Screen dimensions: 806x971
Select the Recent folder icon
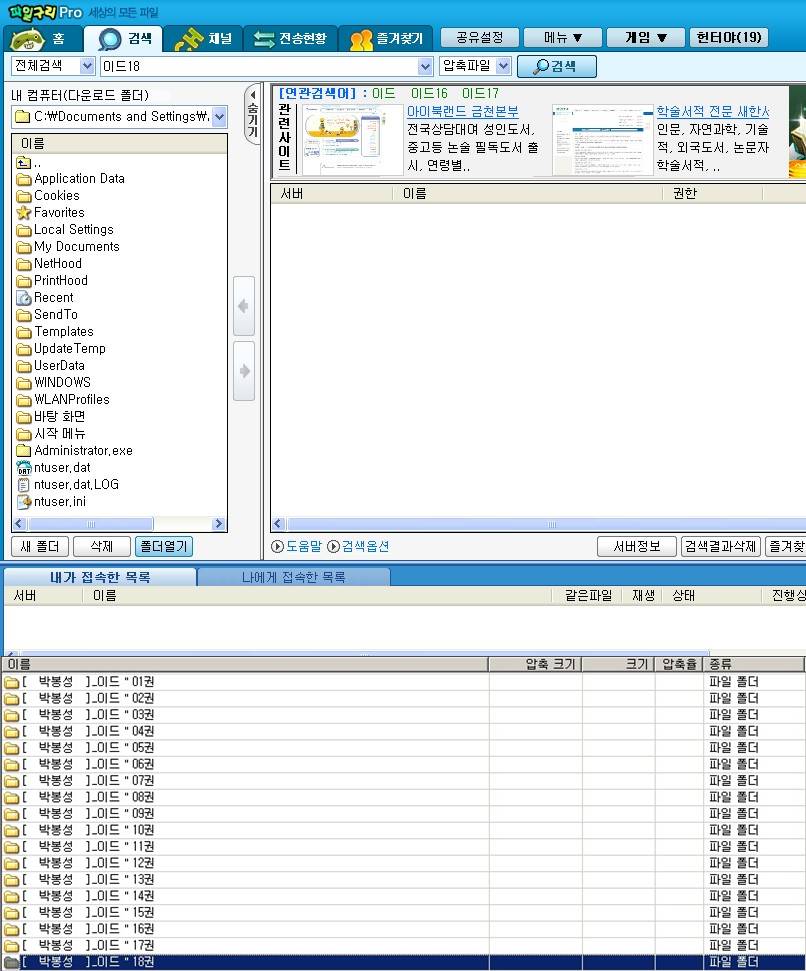pyautogui.click(x=24, y=298)
